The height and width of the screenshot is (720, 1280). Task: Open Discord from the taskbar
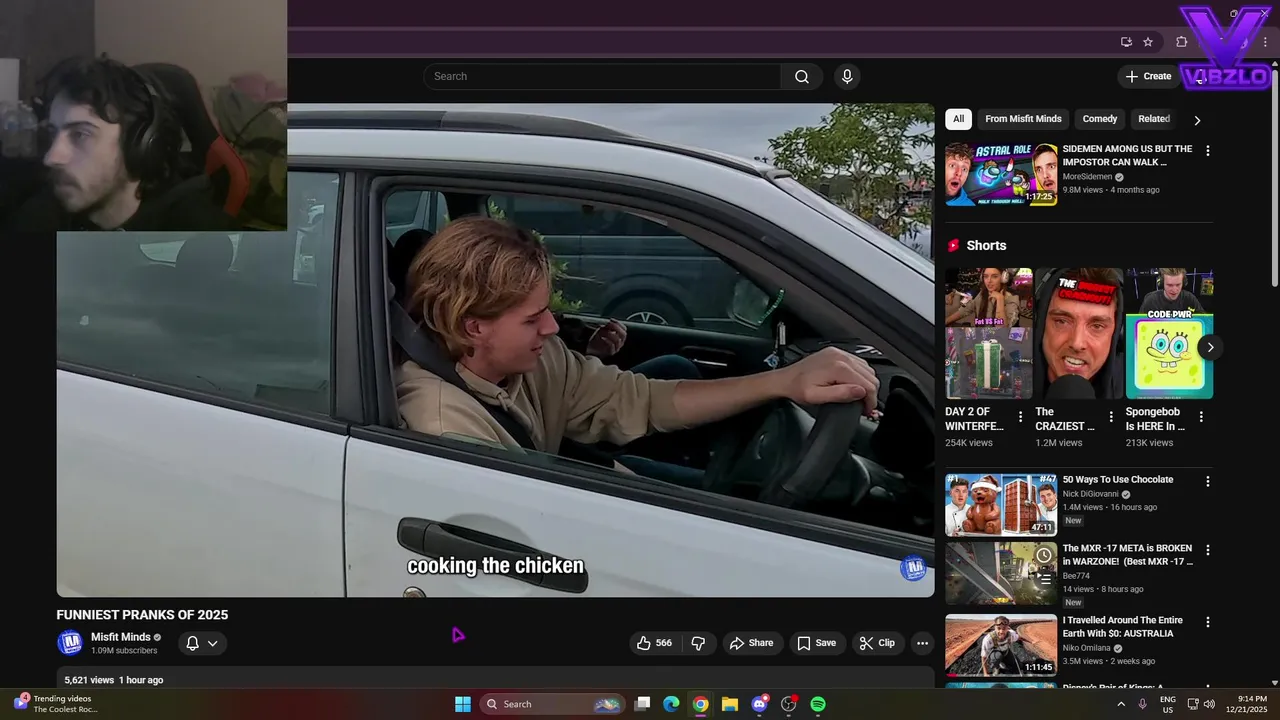pos(760,704)
